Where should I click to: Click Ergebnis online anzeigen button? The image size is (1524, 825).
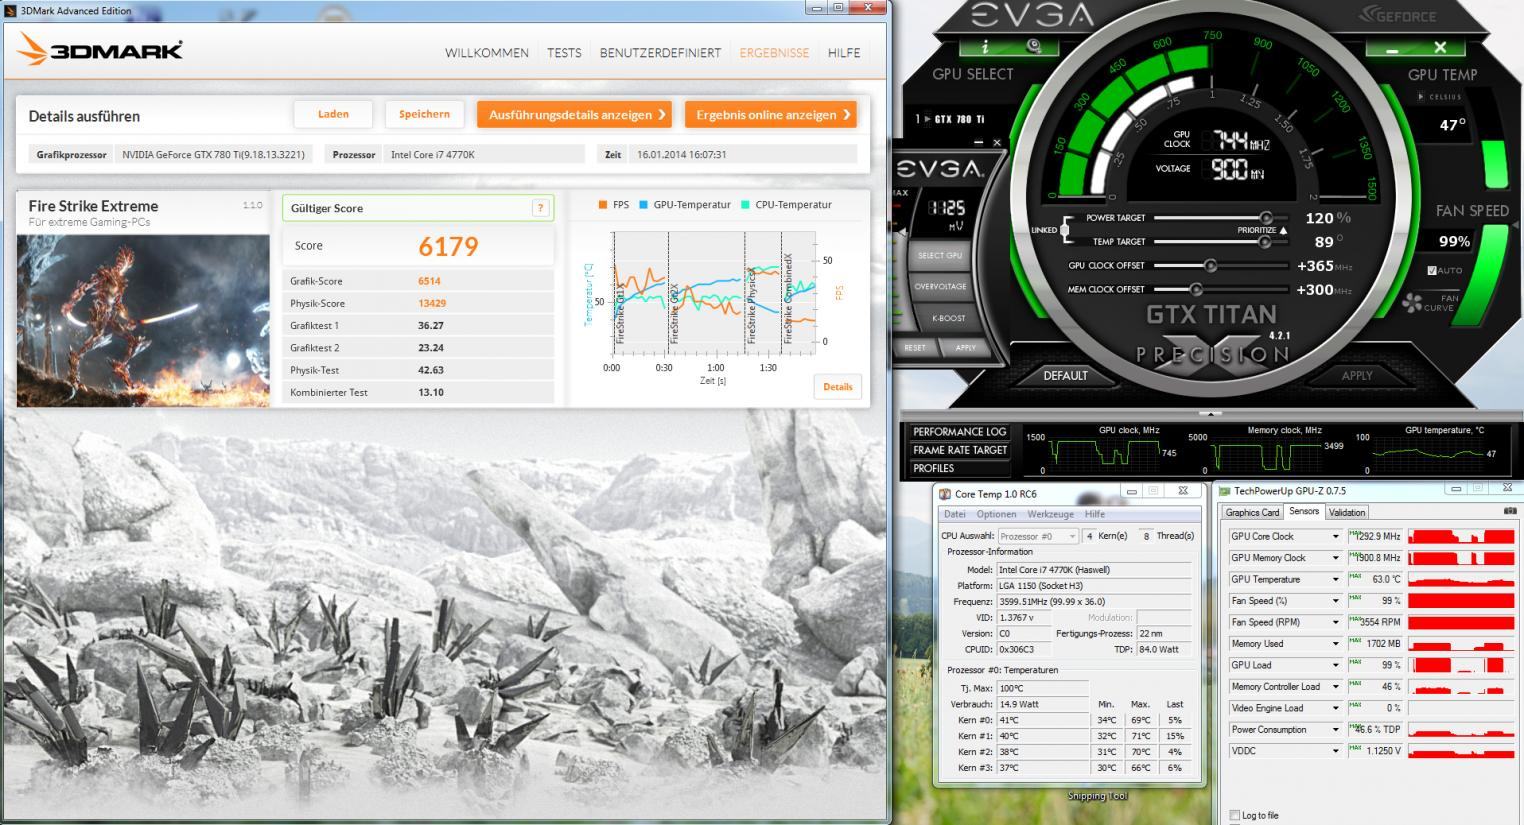tap(770, 114)
